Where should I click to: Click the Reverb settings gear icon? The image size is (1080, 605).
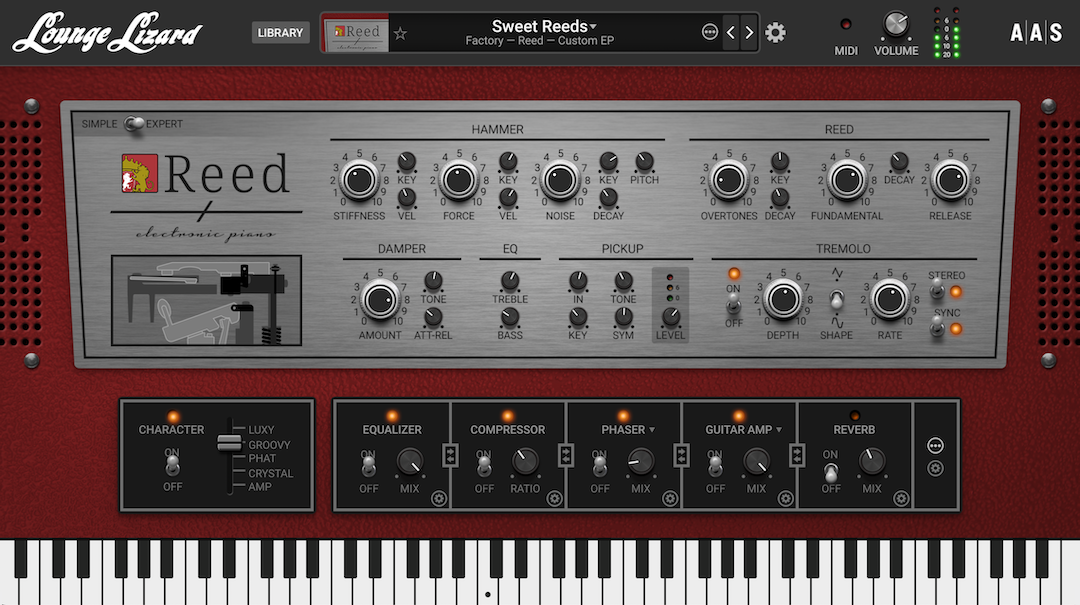click(x=901, y=498)
